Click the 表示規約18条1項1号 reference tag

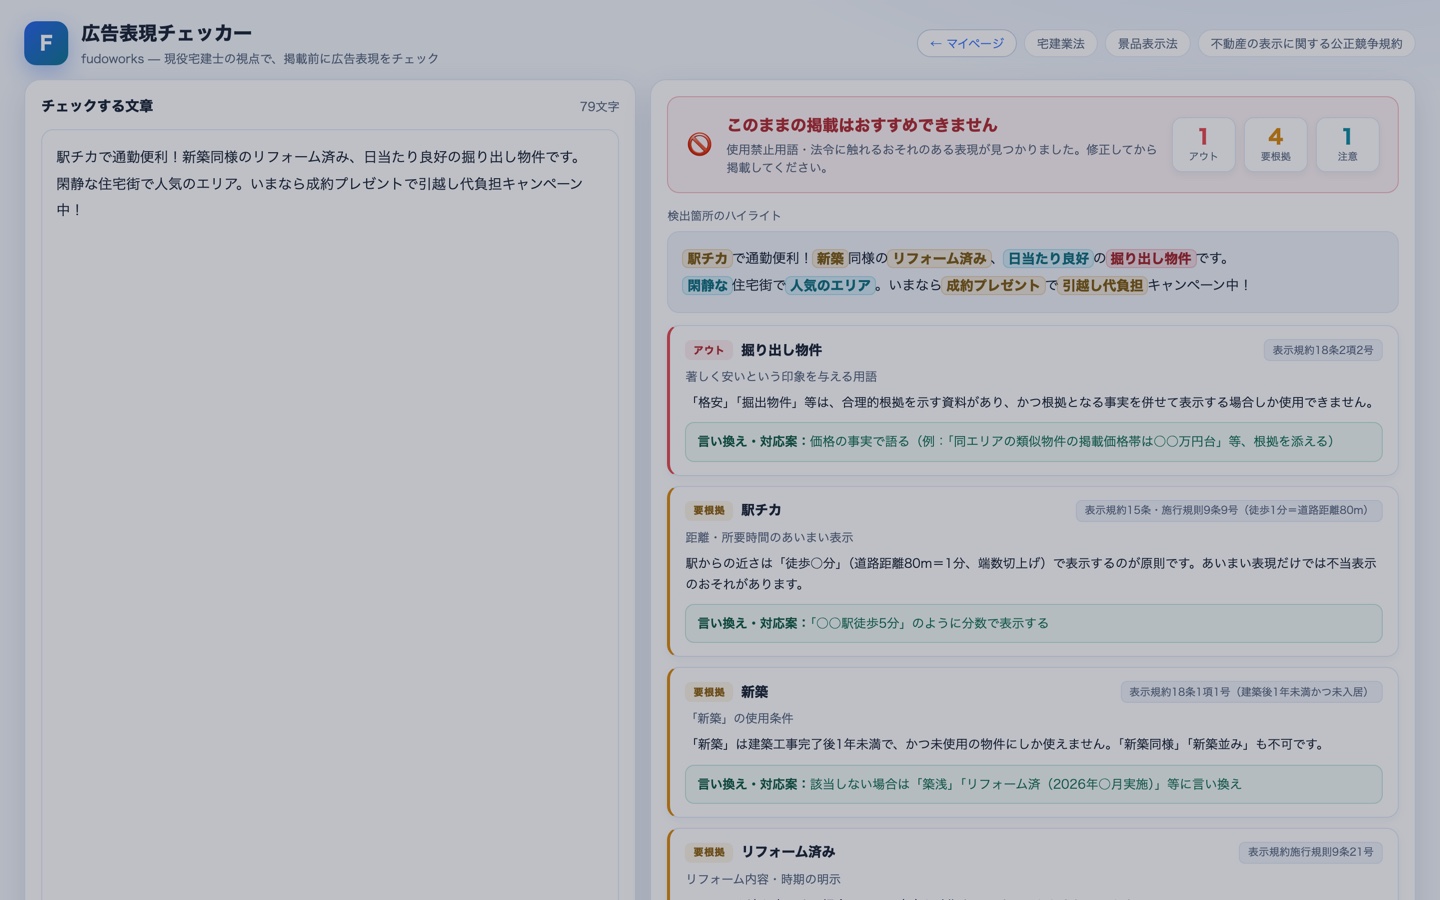(x=1251, y=692)
